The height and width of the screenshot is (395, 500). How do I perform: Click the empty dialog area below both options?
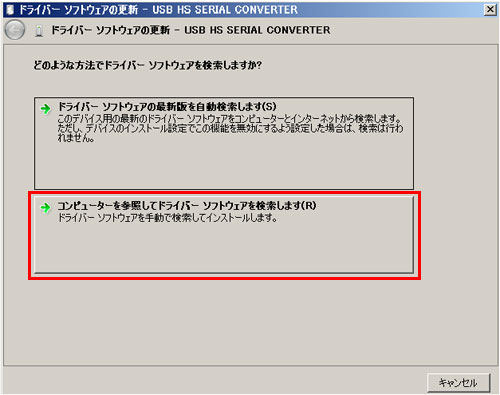[x=250, y=322]
